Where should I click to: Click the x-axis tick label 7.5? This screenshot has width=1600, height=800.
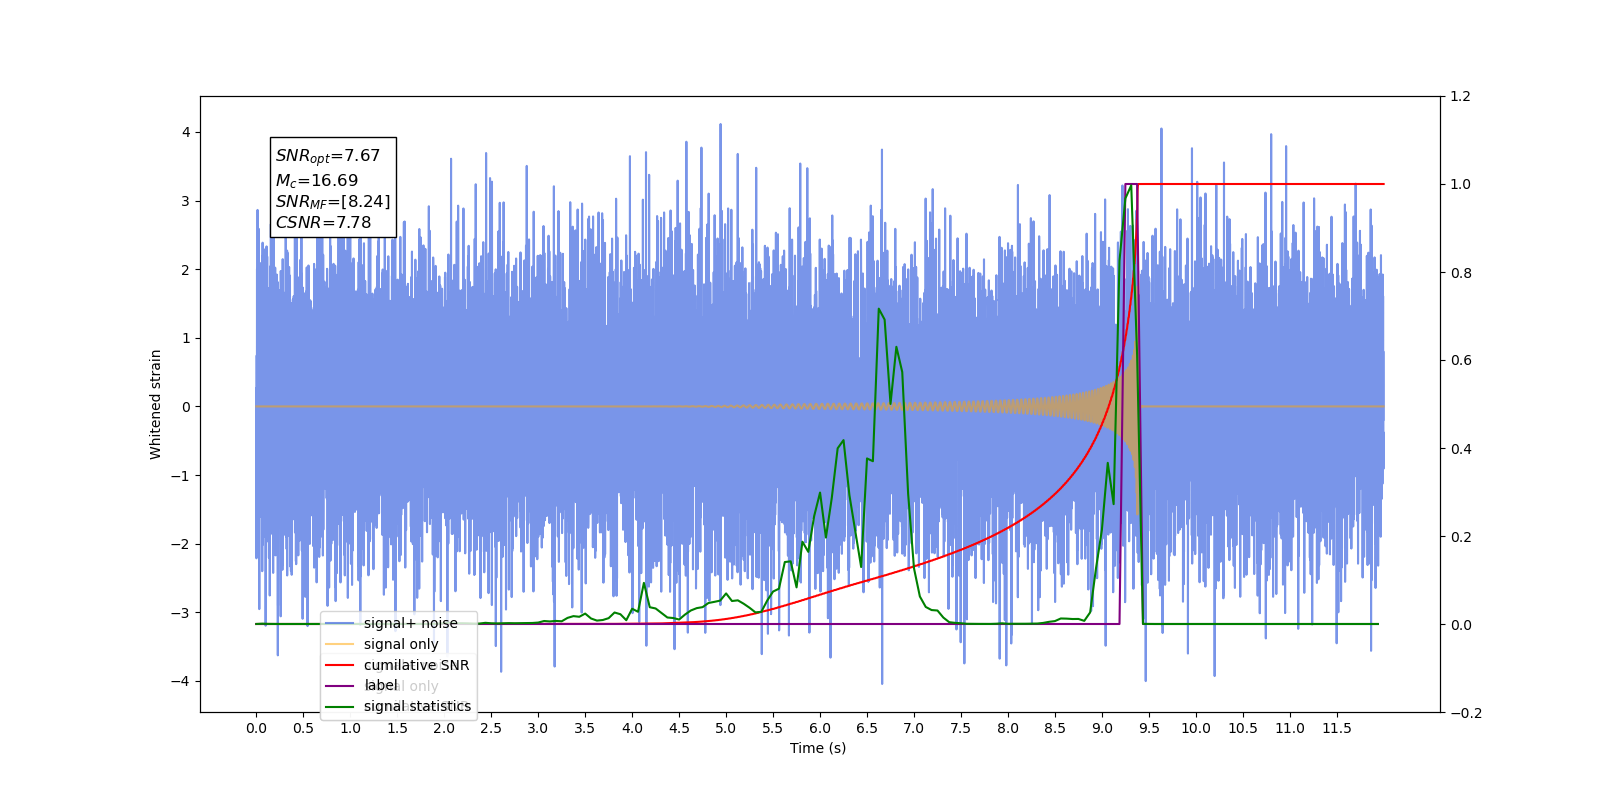(x=961, y=728)
